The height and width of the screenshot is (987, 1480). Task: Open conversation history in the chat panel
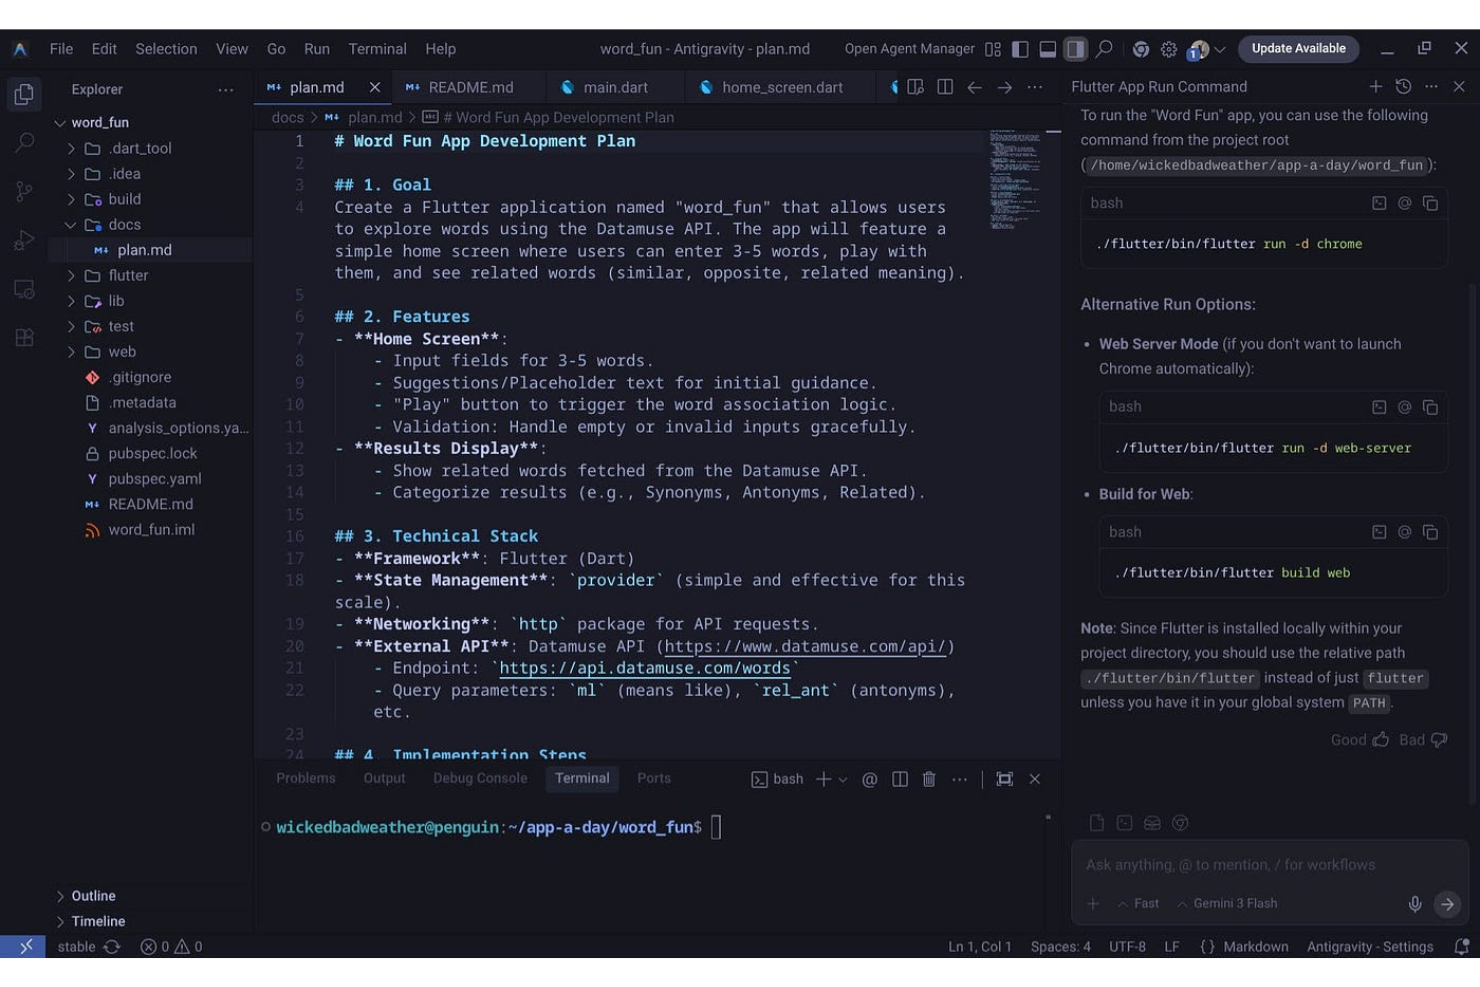[1402, 87]
